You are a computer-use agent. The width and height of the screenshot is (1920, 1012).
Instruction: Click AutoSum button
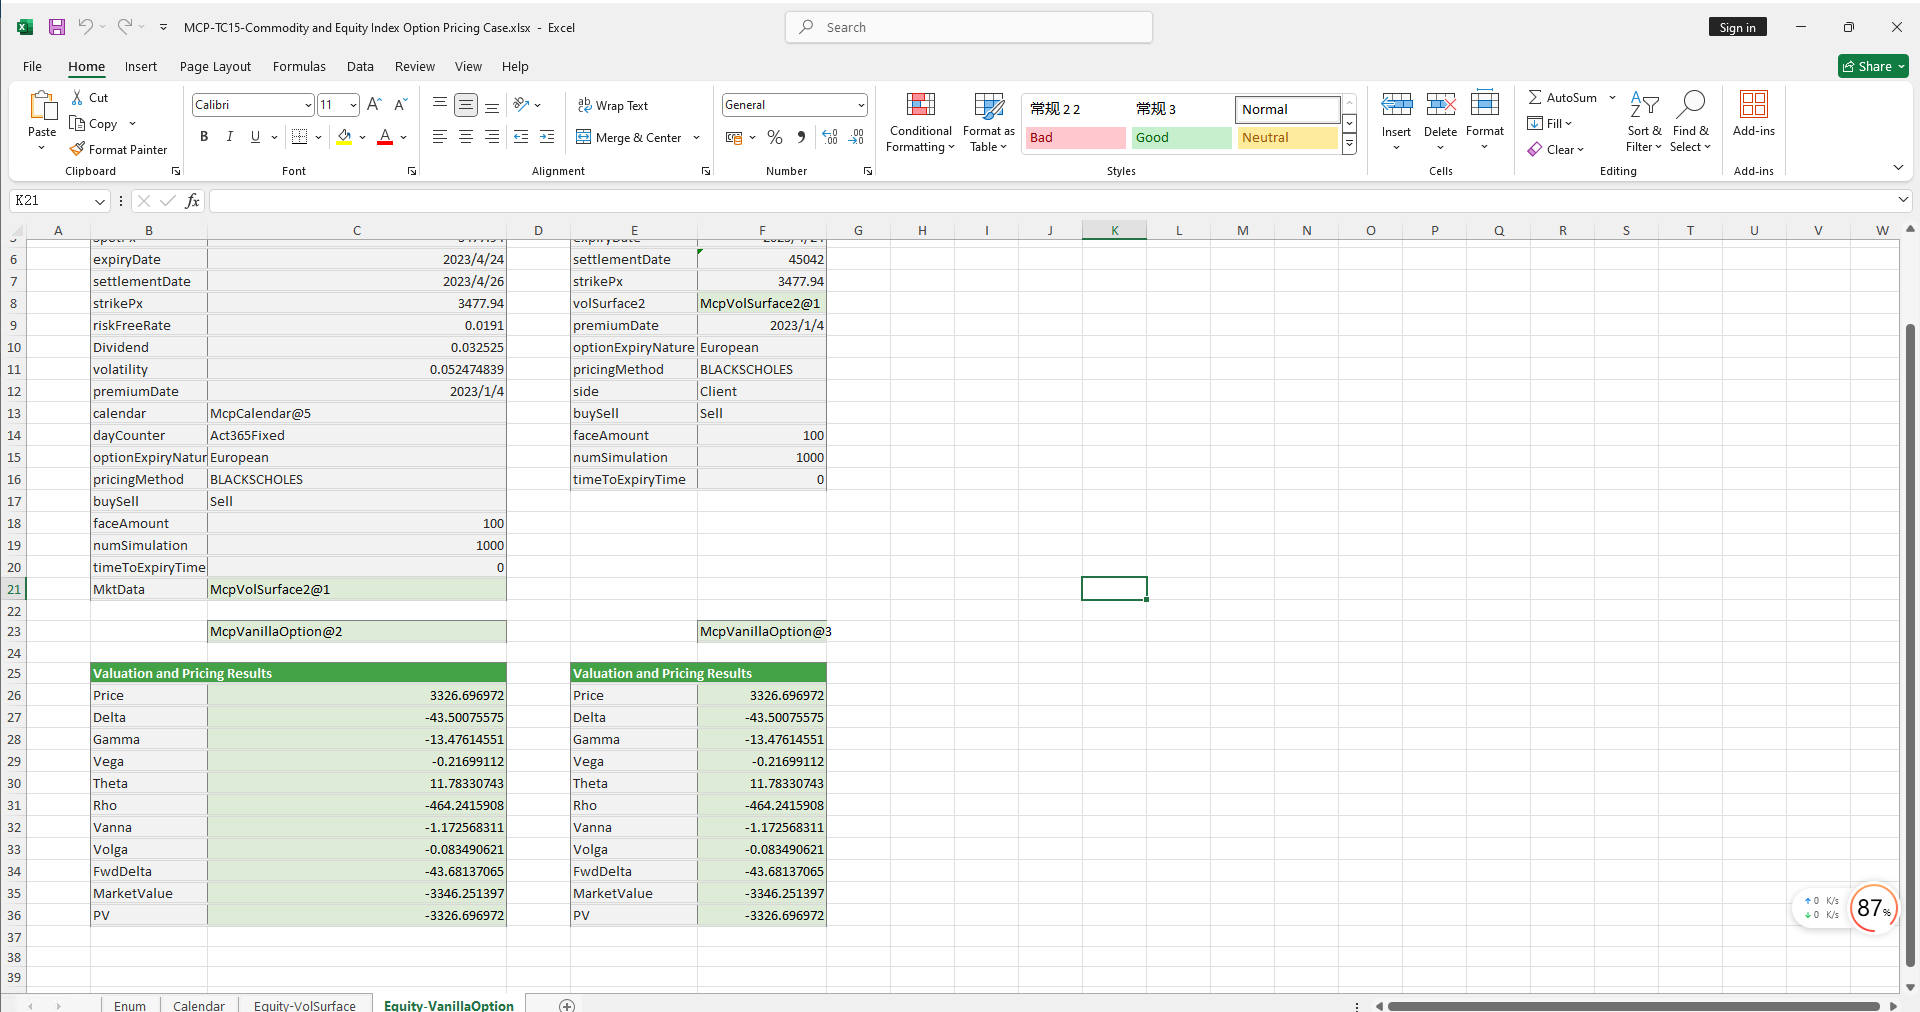coord(1562,97)
